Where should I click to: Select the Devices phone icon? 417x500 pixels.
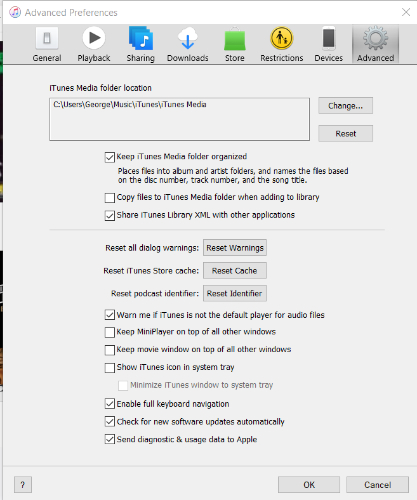(329, 39)
